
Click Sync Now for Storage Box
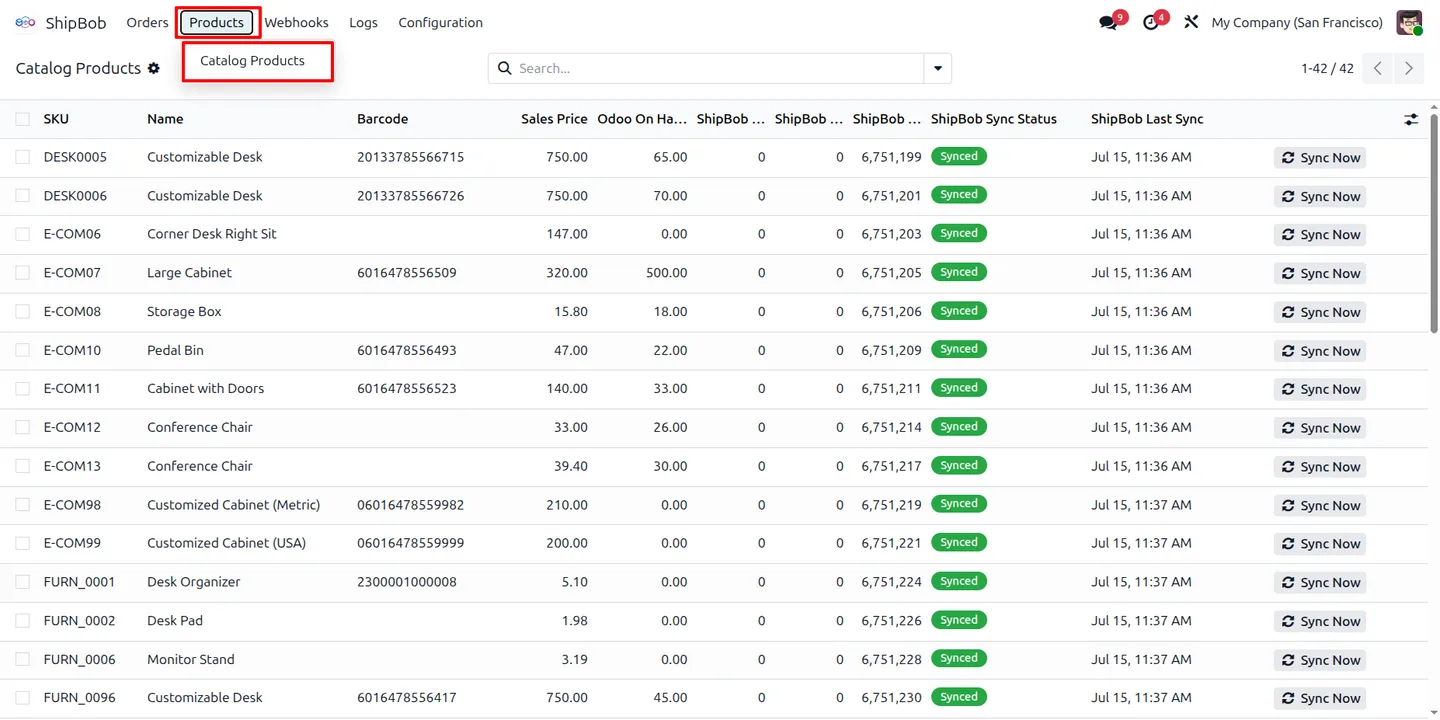tap(1320, 312)
